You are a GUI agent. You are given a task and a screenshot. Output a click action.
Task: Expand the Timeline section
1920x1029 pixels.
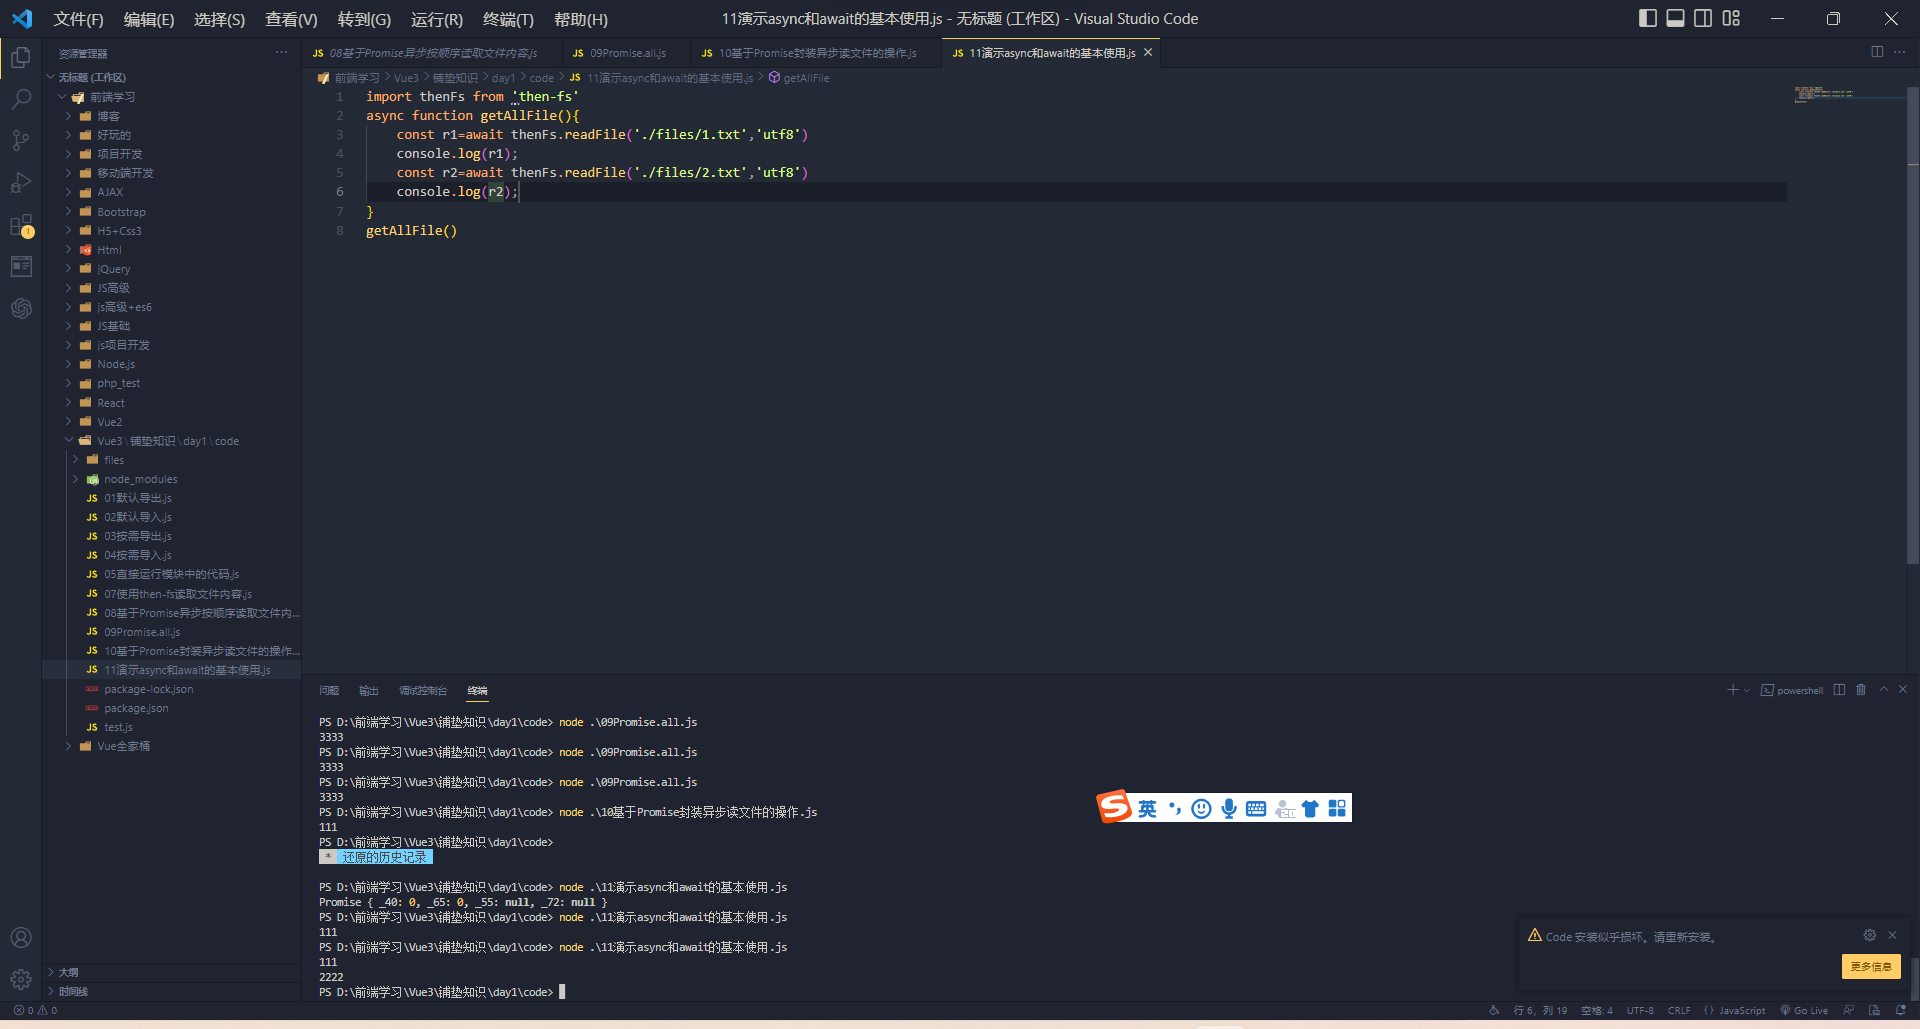pyautogui.click(x=72, y=991)
